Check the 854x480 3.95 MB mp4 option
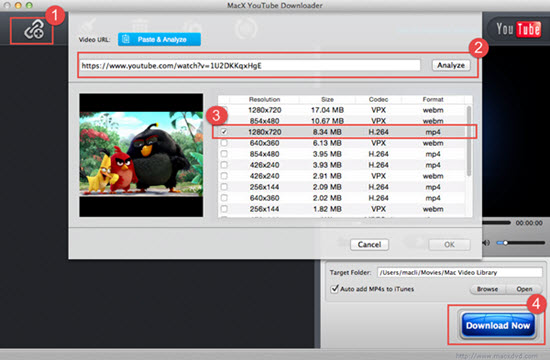 coord(224,154)
